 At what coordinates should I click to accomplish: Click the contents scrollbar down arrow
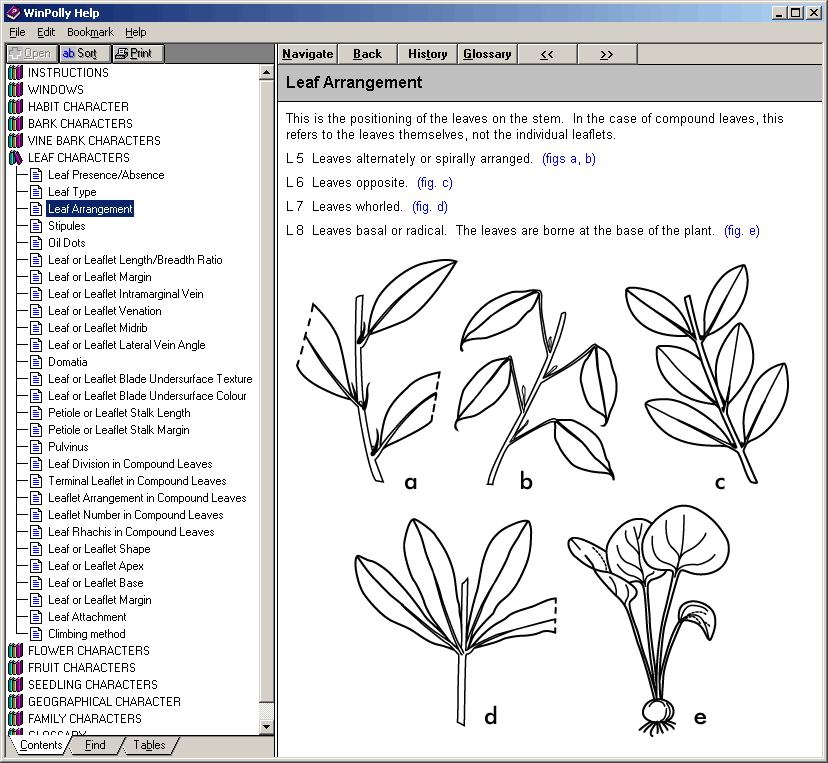pyautogui.click(x=266, y=726)
